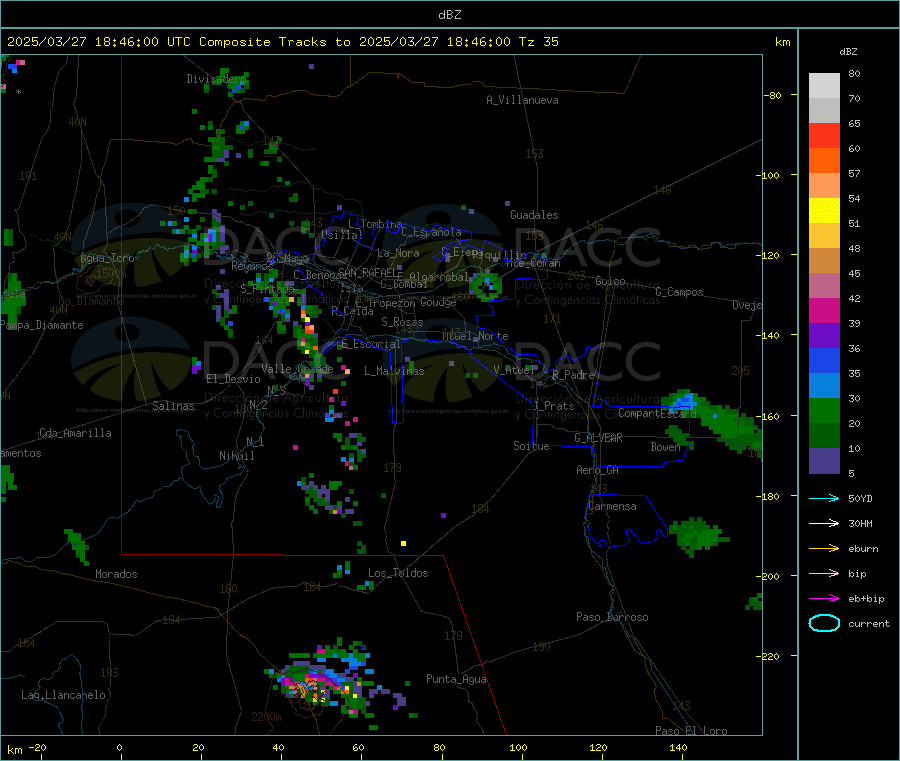The height and width of the screenshot is (761, 900).
Task: Click the Pampa_Diamante map label
Action: coord(42,325)
